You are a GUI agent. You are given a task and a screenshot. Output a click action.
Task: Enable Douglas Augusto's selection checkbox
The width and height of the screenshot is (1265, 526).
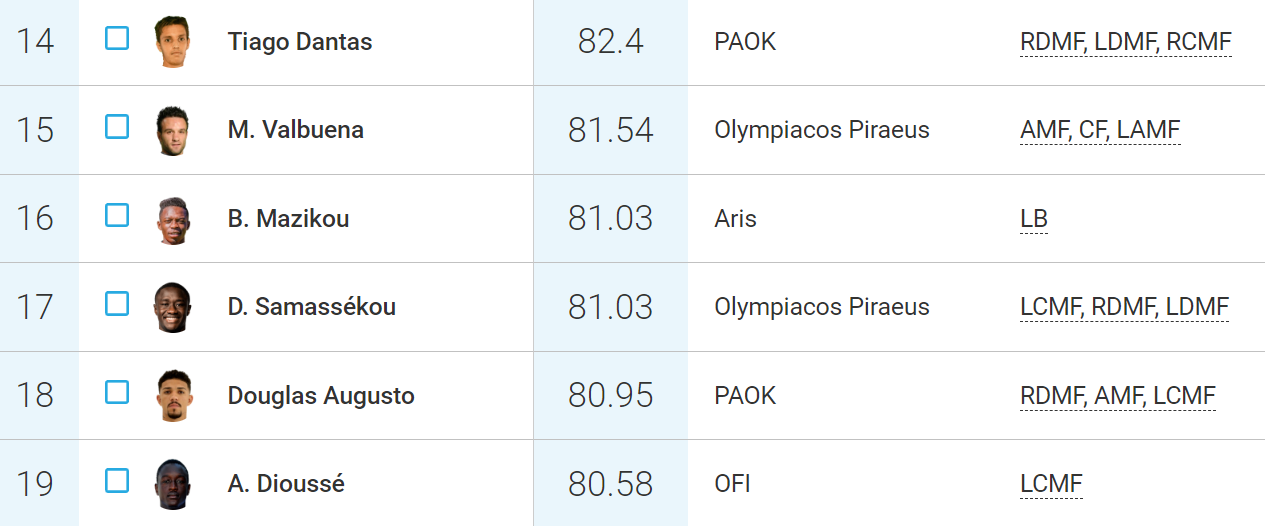pyautogui.click(x=117, y=392)
